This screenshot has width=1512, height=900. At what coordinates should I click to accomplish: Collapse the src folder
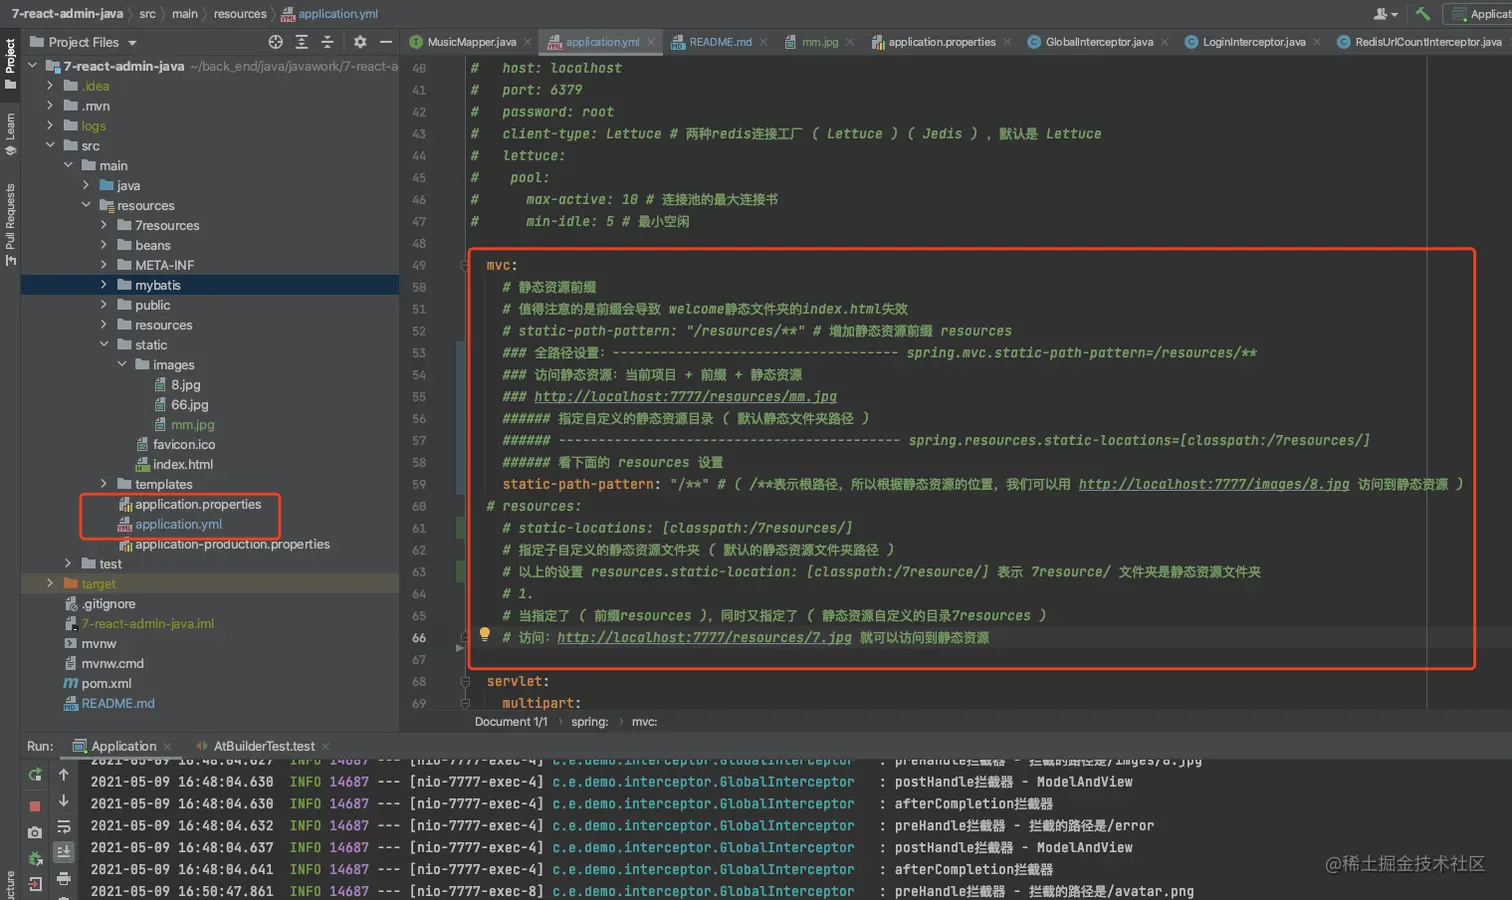[50, 146]
